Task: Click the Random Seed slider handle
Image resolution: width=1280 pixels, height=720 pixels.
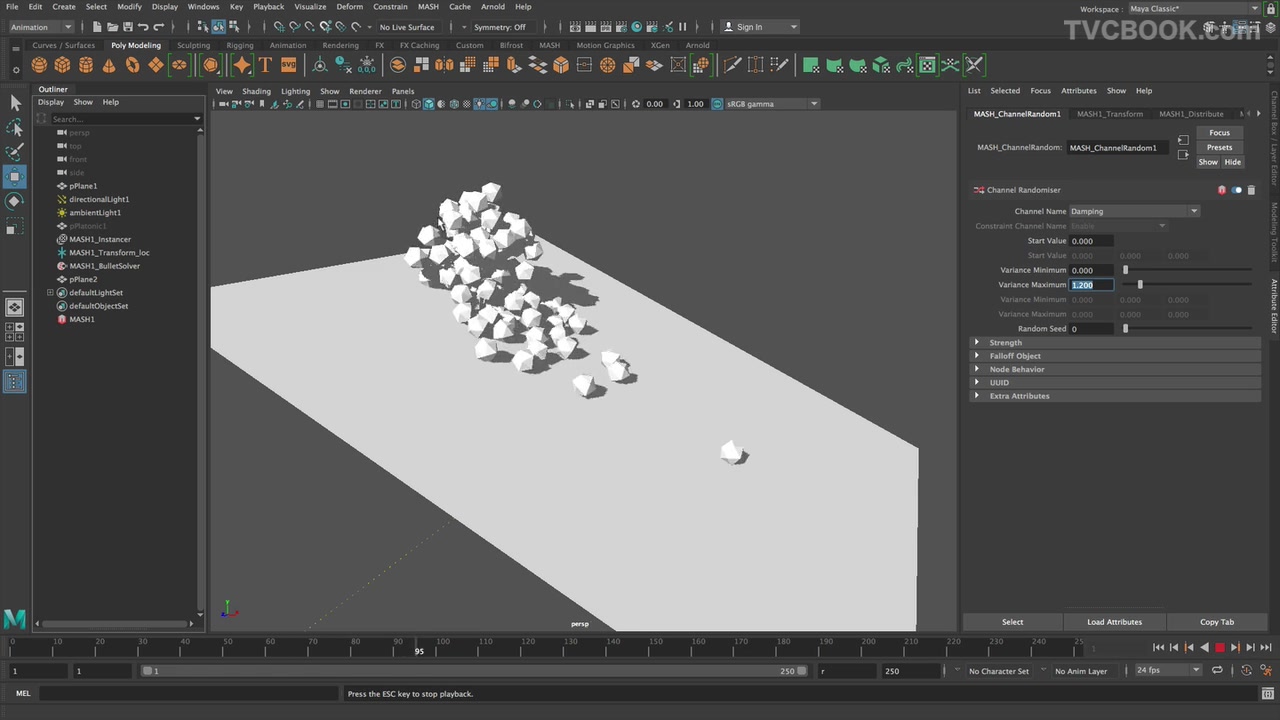Action: point(1125,328)
